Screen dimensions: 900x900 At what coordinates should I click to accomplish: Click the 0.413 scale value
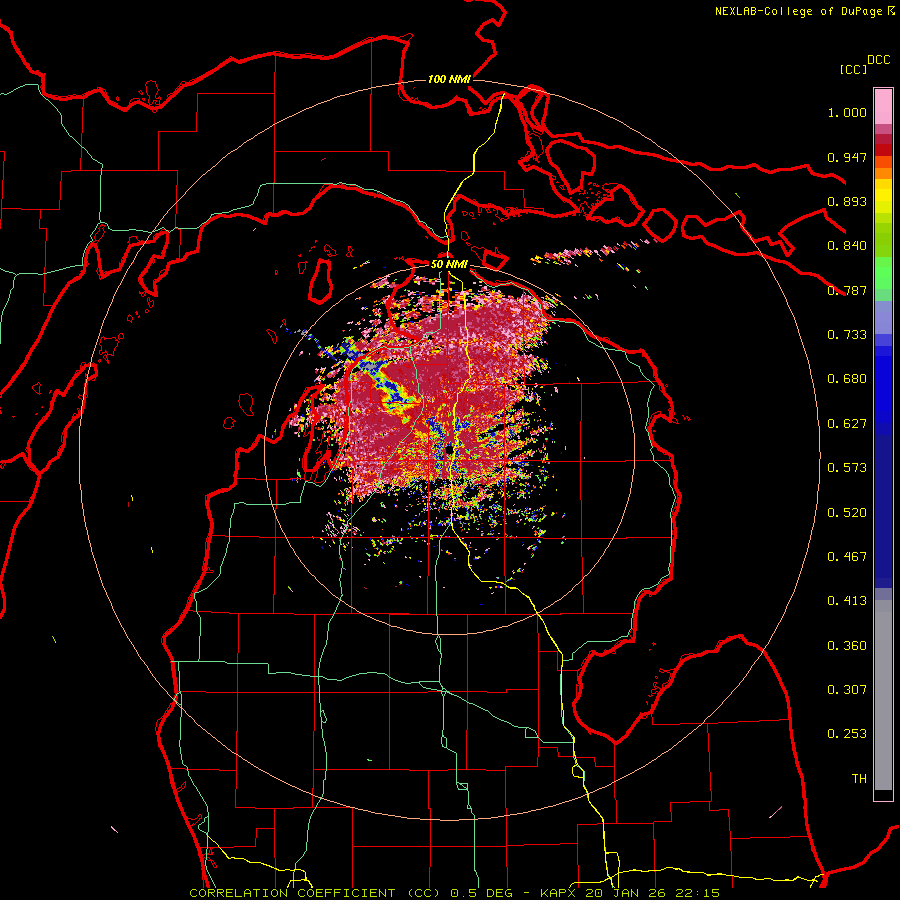pyautogui.click(x=847, y=601)
